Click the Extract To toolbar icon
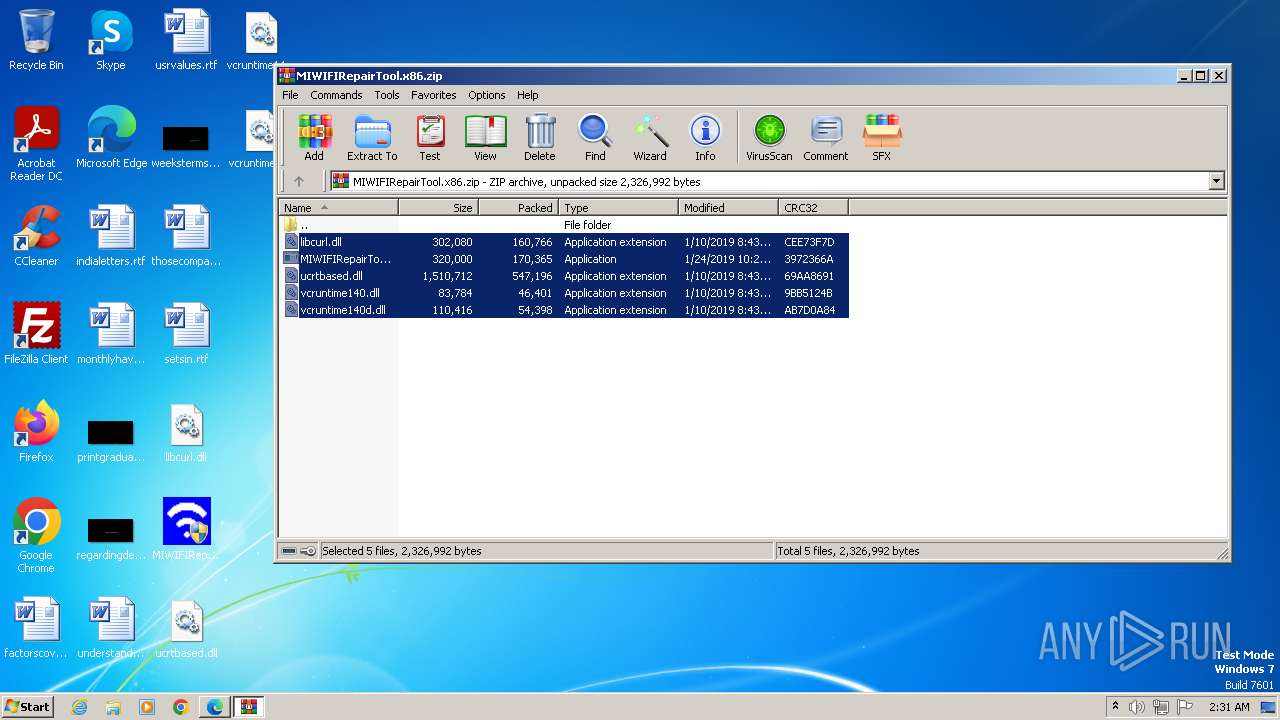 (x=372, y=138)
